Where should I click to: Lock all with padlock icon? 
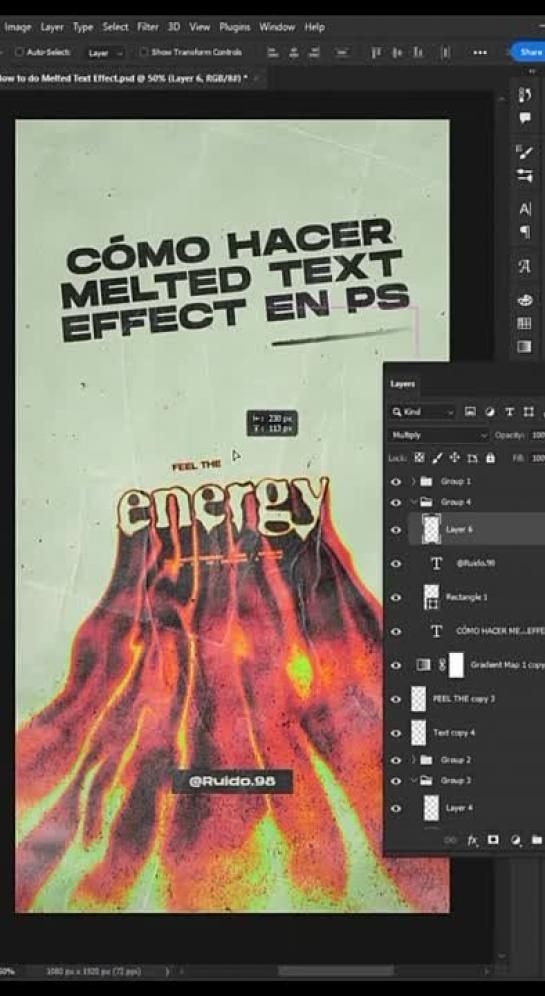coord(490,457)
